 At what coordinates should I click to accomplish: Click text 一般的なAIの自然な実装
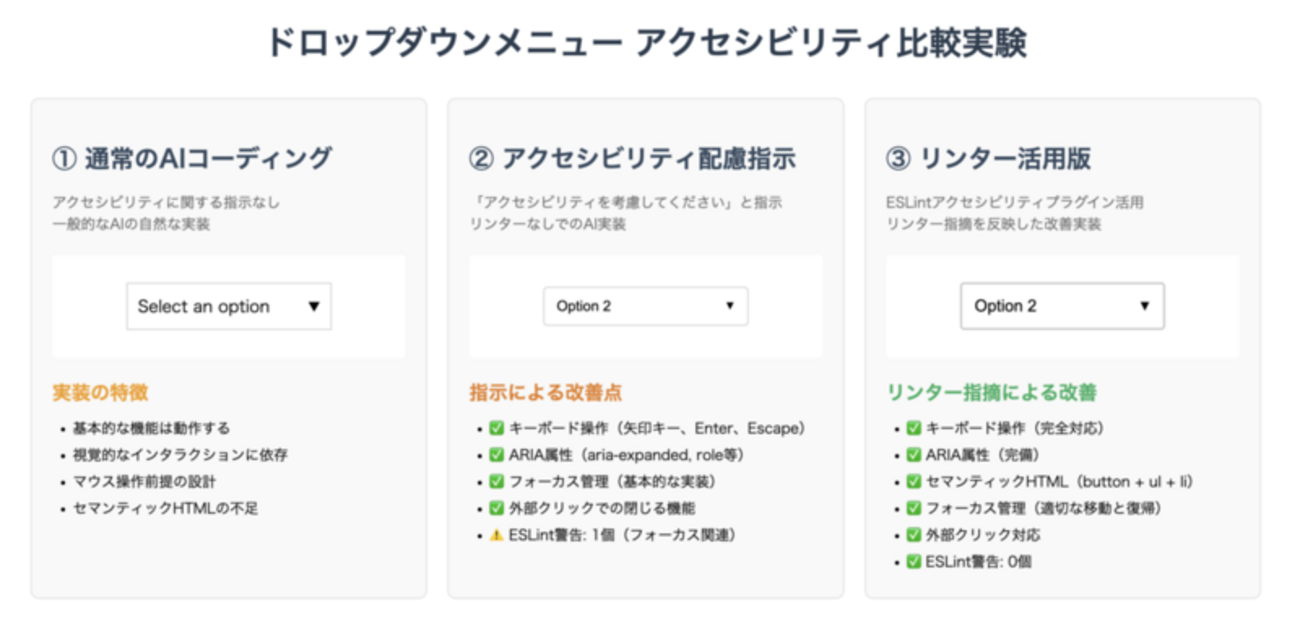point(131,225)
